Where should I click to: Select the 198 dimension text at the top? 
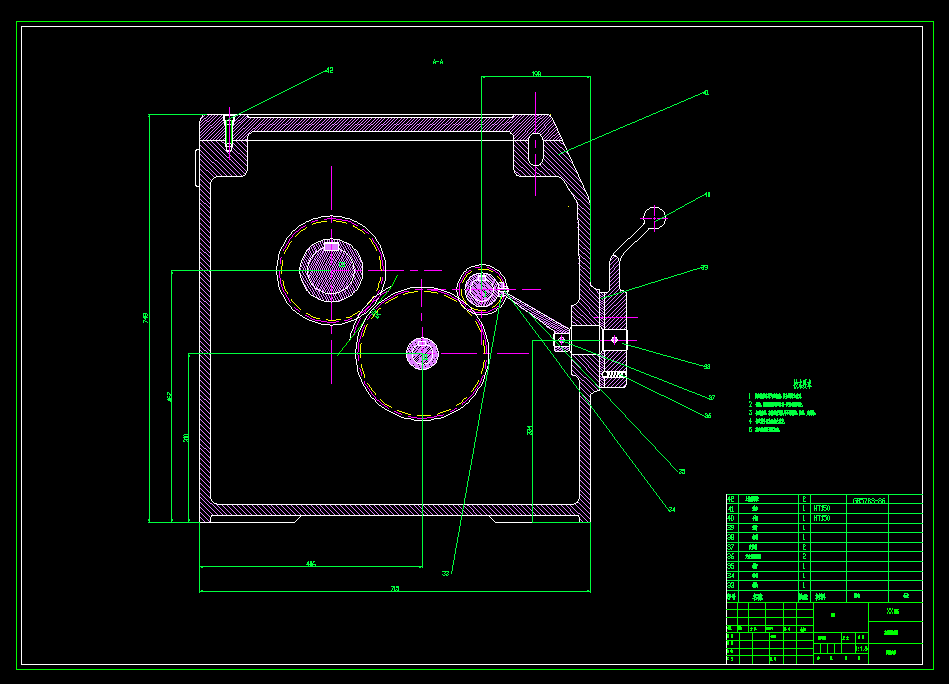coord(536,74)
